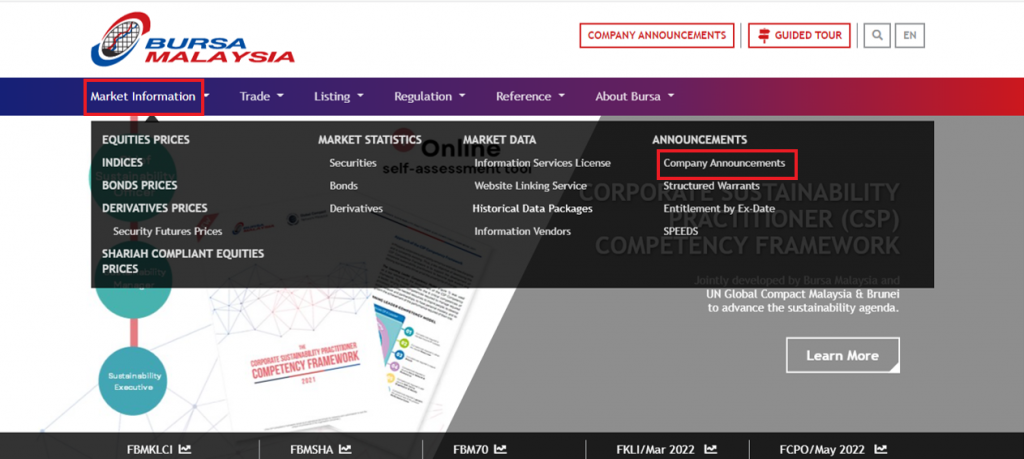Select Company Announcements in Announcements submenu

tap(724, 163)
